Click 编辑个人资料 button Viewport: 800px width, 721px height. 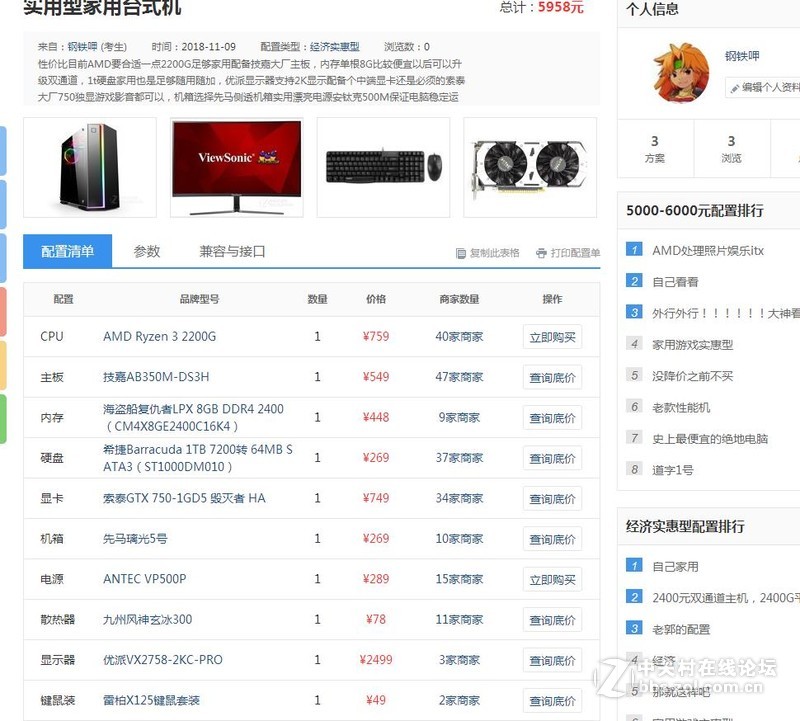pos(763,88)
